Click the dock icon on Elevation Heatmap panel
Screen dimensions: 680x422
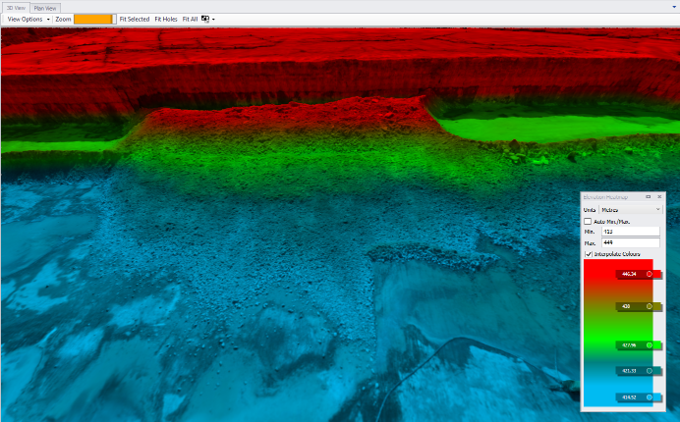click(648, 196)
